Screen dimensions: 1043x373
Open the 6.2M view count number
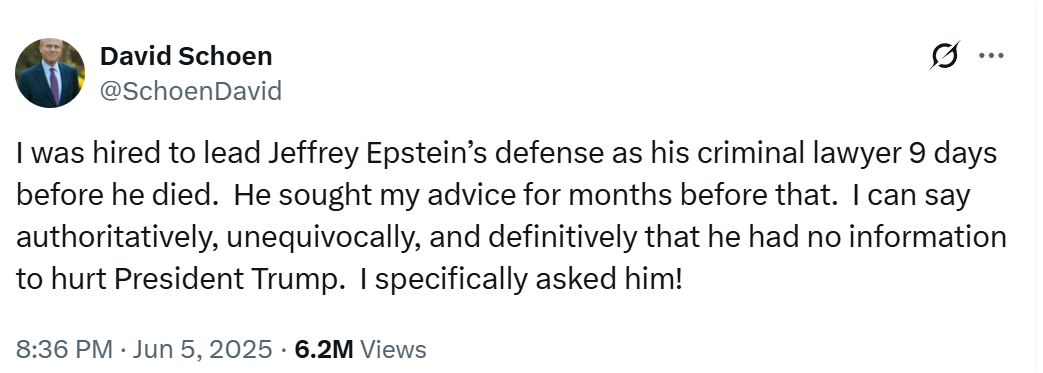pos(324,349)
